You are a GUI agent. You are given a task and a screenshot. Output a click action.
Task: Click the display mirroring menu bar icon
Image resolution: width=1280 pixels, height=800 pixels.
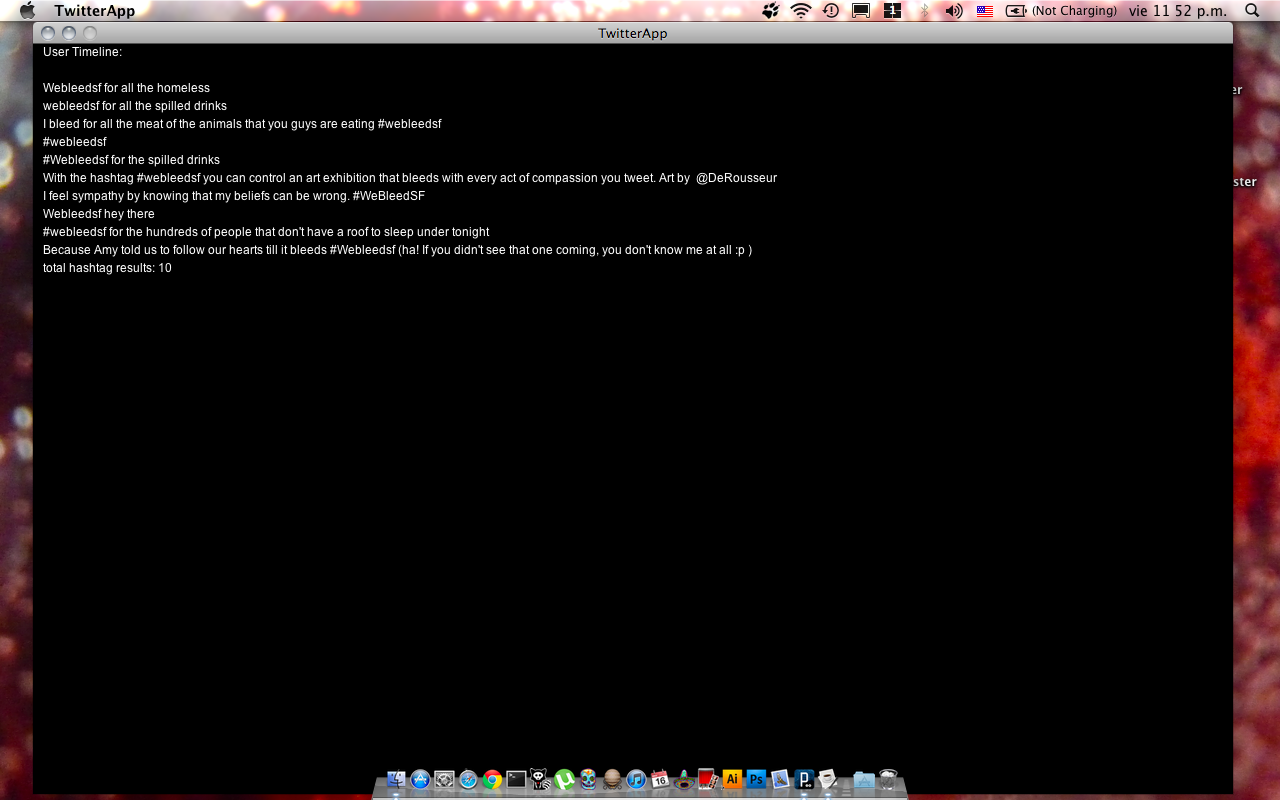(x=860, y=11)
